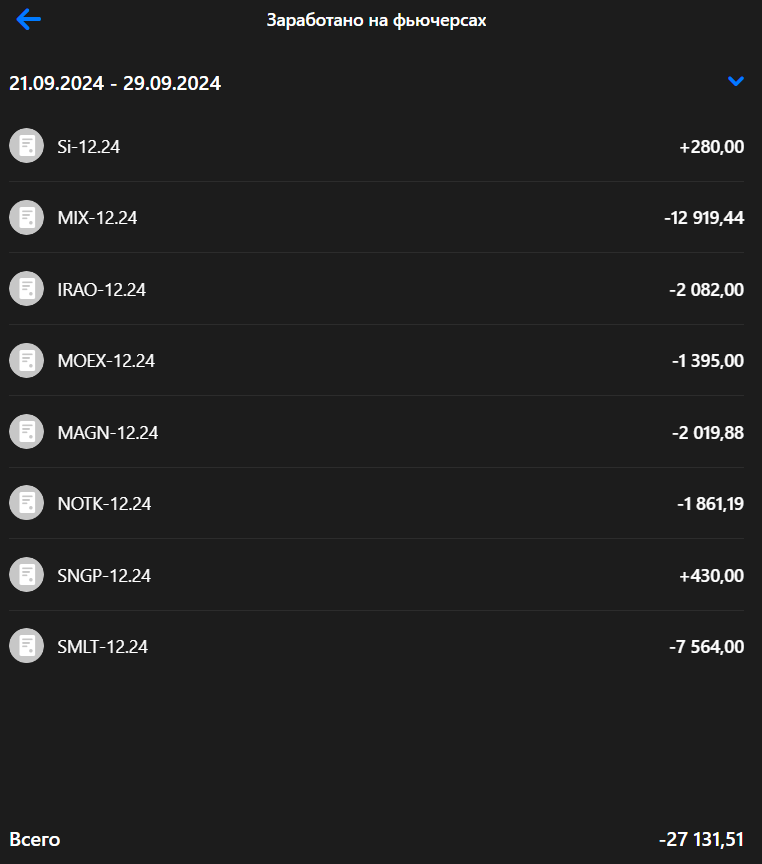Select the MOEX-12.24 label
The width and height of the screenshot is (762, 864).
(x=106, y=361)
